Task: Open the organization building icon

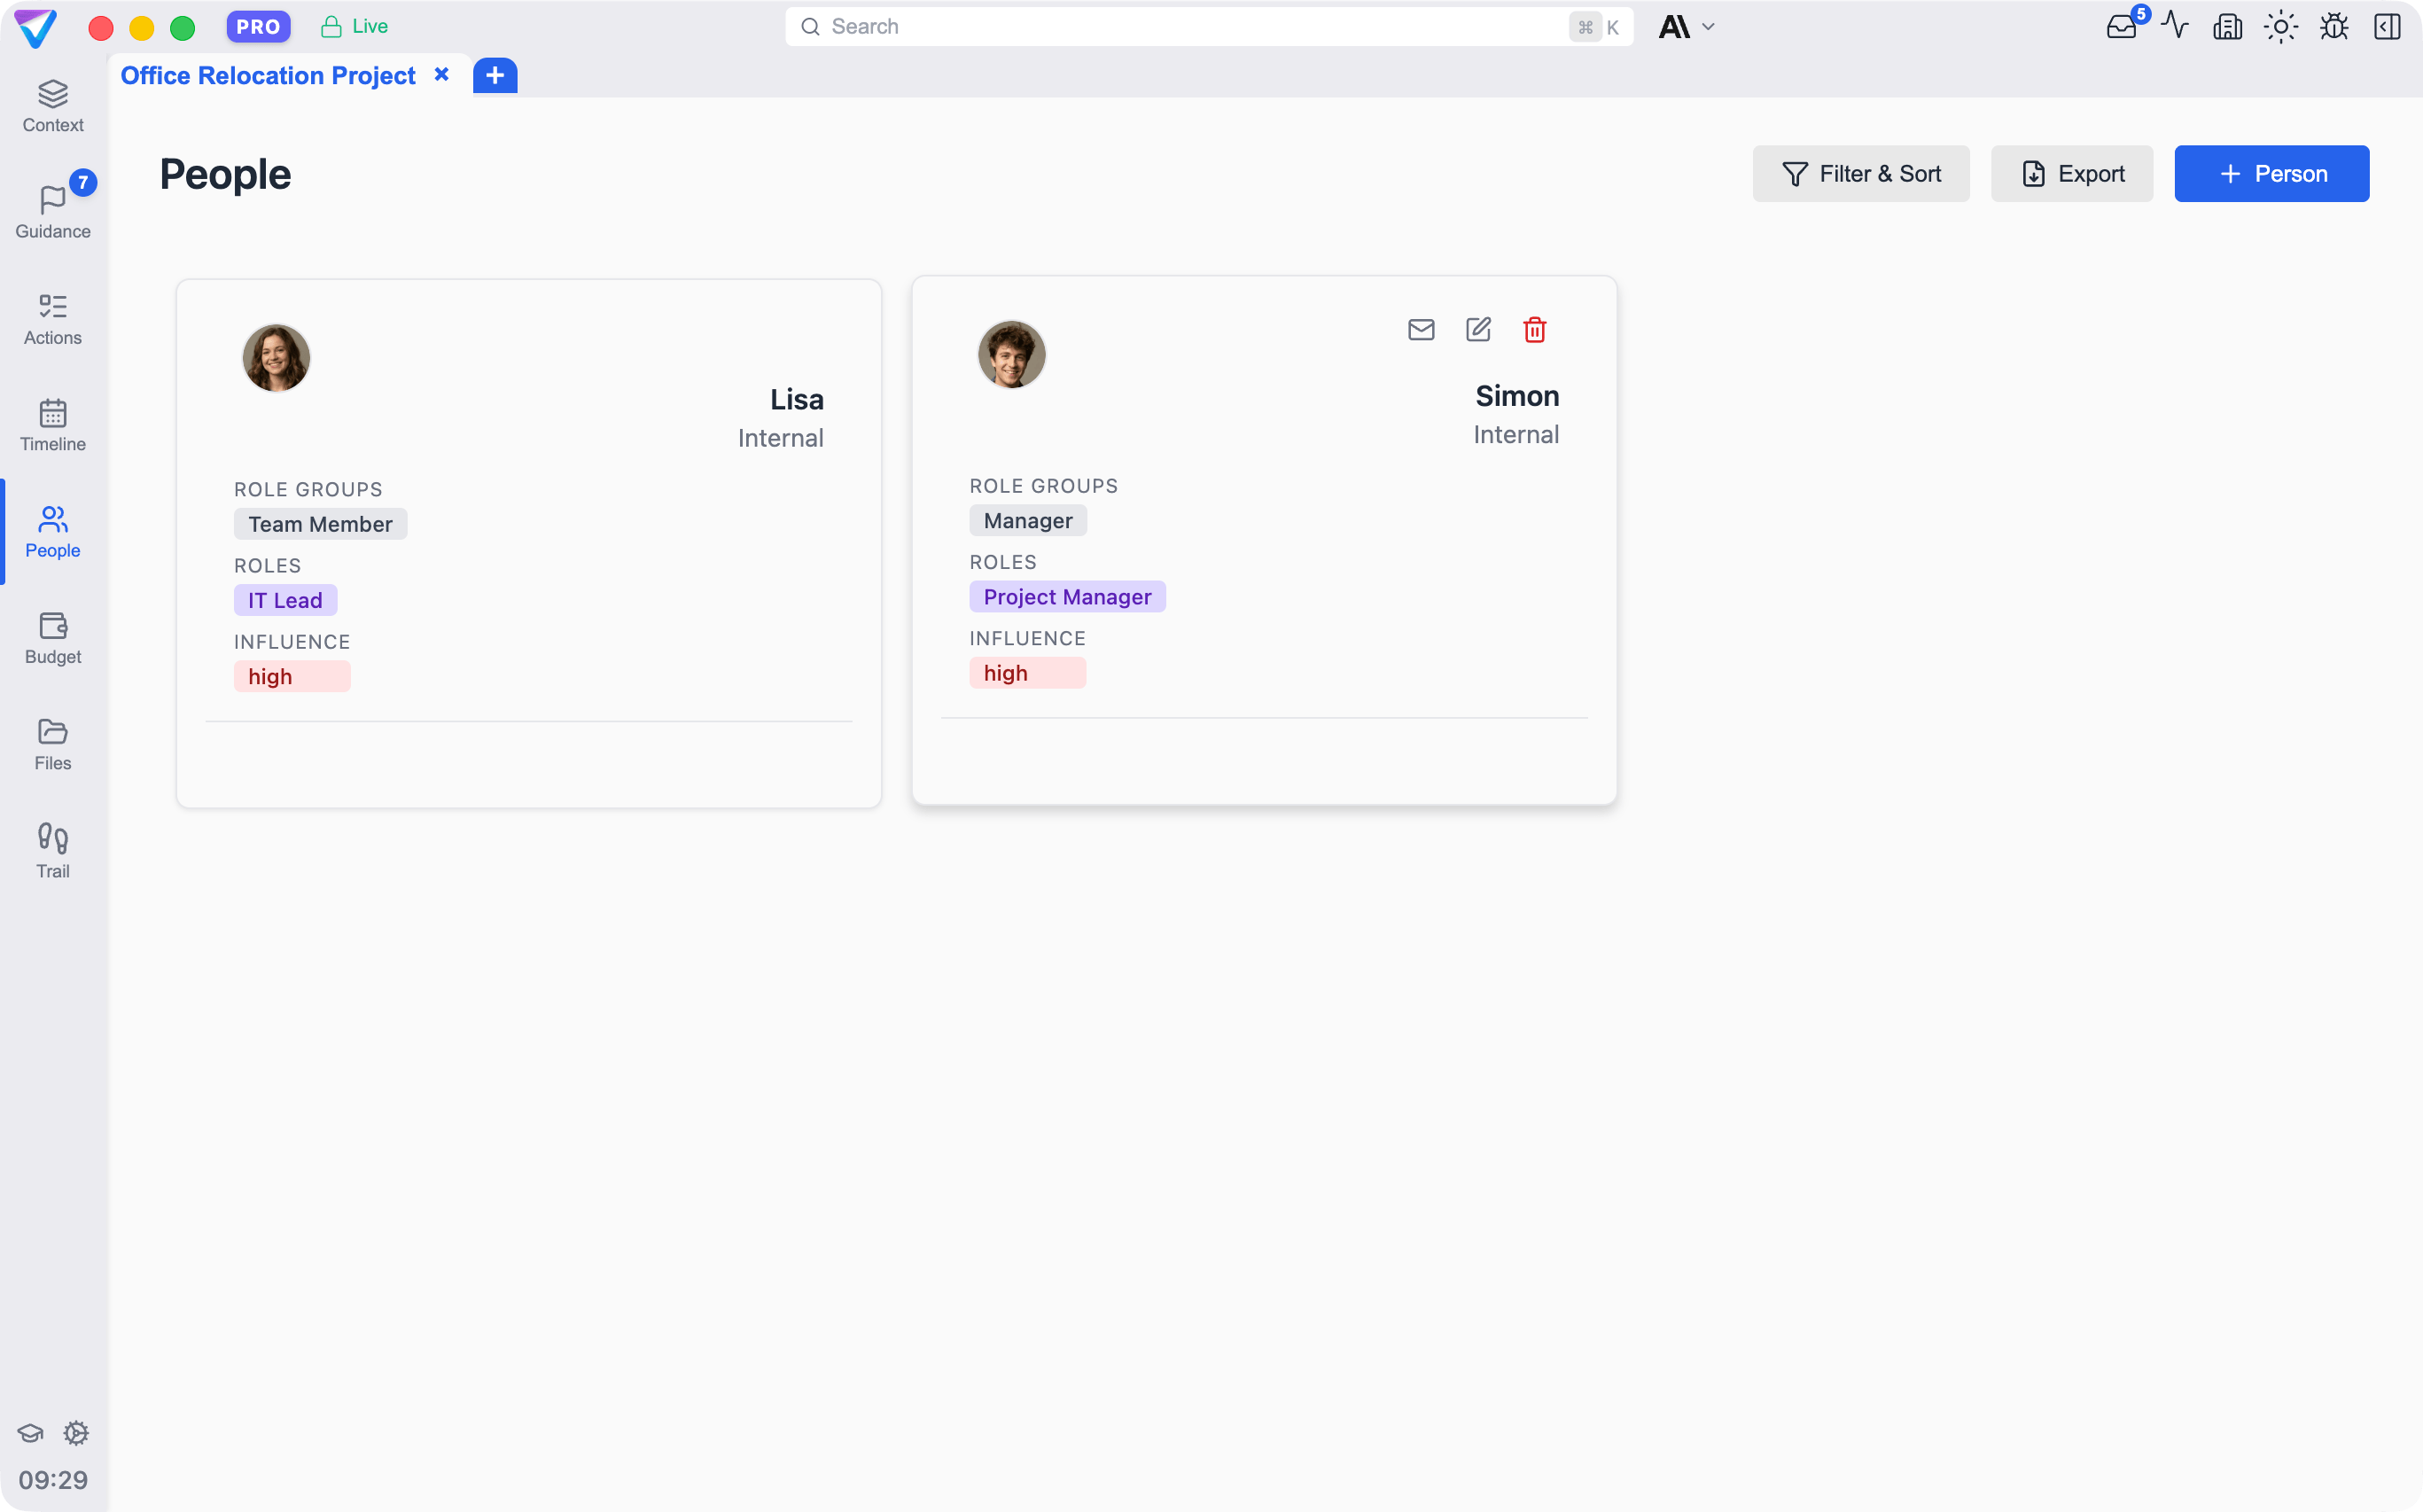Action: coord(2227,27)
